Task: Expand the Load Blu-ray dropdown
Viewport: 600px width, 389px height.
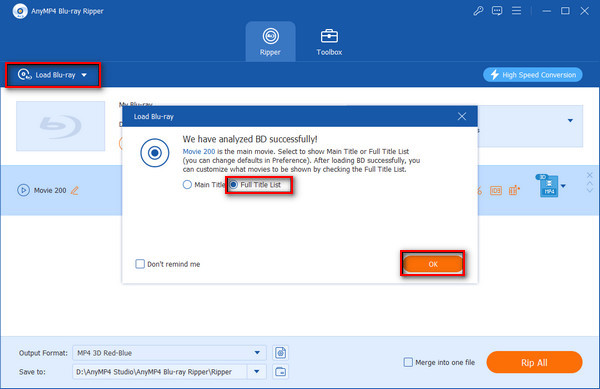Action: 84,75
